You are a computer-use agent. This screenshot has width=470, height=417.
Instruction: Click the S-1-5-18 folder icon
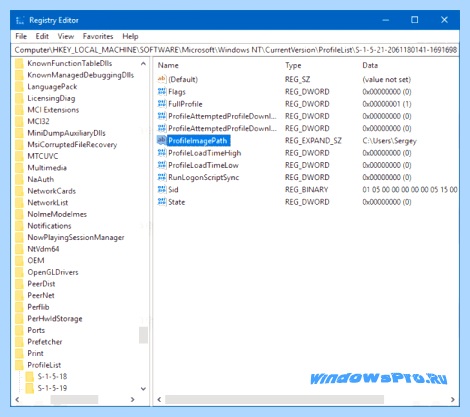(x=30, y=377)
